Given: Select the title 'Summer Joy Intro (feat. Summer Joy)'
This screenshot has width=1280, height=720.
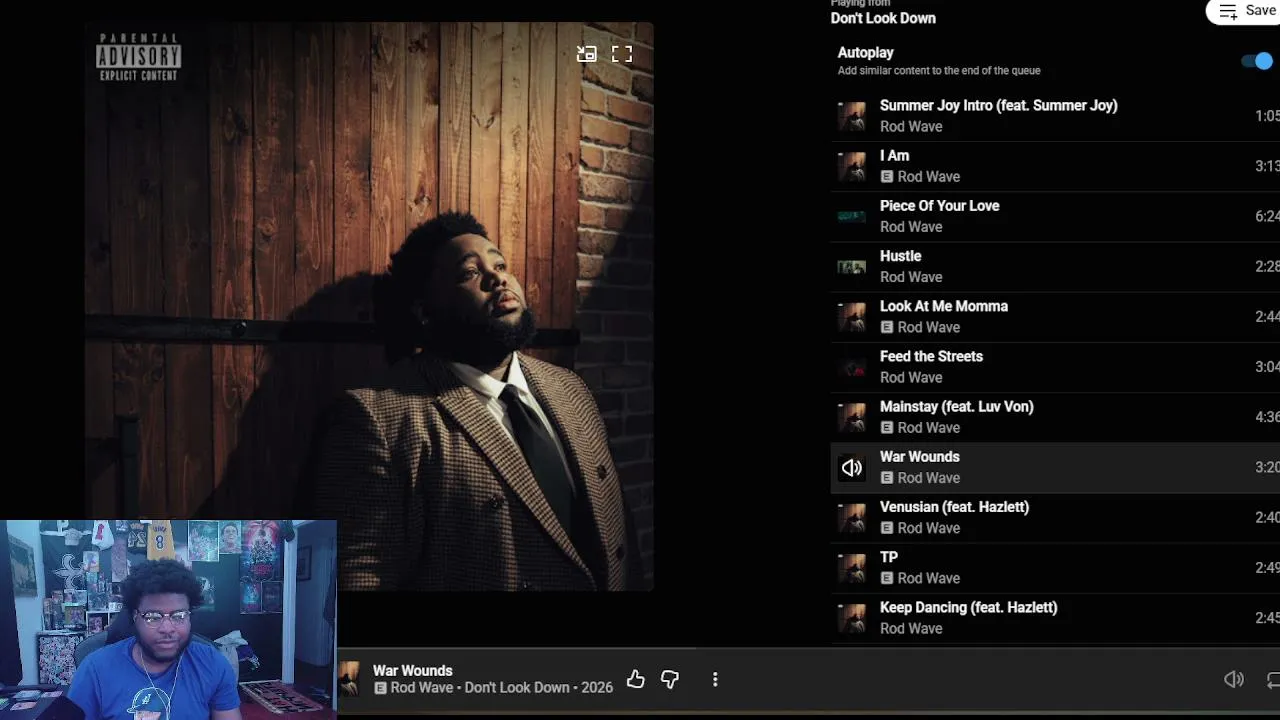Looking at the screenshot, I should pos(999,105).
